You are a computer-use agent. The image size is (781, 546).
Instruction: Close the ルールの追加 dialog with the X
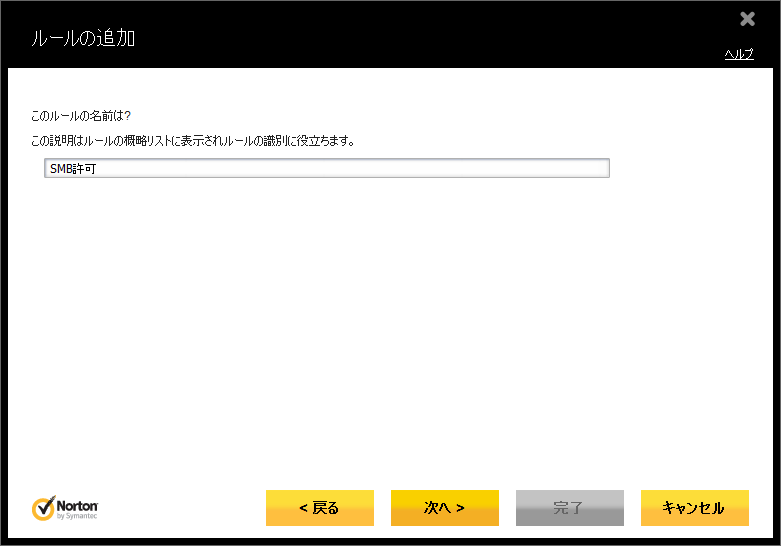pyautogui.click(x=747, y=19)
